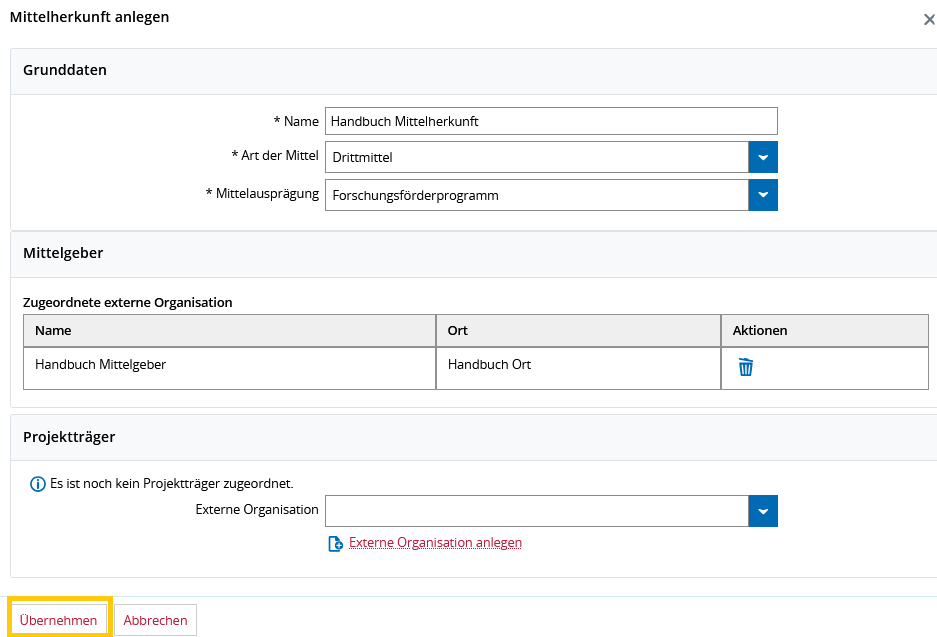The height and width of the screenshot is (637, 937).
Task: Open the Art der Mittel dropdown arrow
Action: (763, 157)
